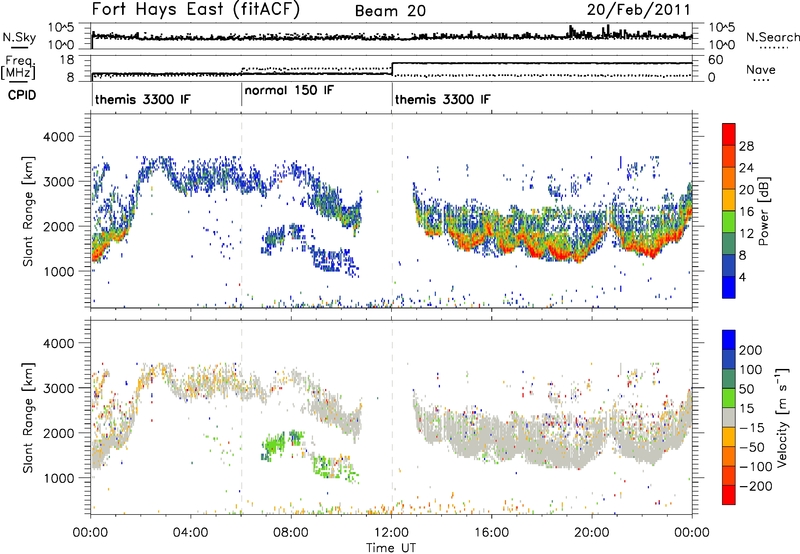Click the 'Power [dB]' colorbar title
This screenshot has width=800, height=554.
click(x=763, y=211)
